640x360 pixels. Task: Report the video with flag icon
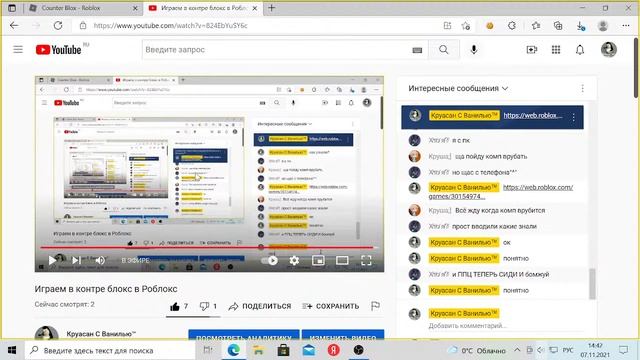click(x=375, y=306)
